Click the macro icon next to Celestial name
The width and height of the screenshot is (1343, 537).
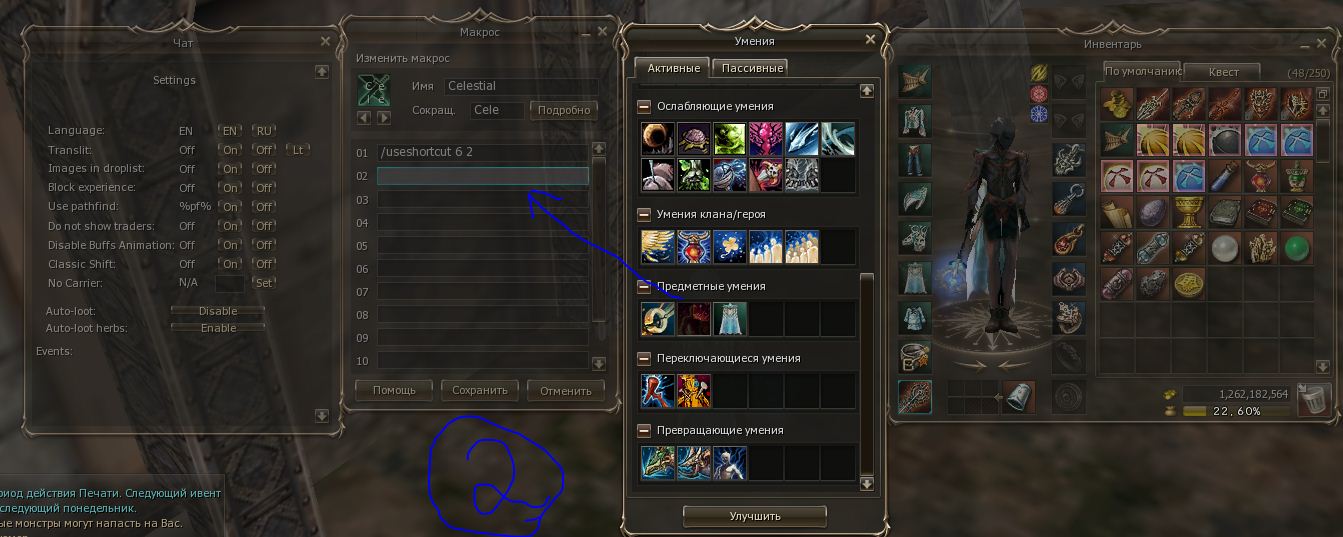pyautogui.click(x=374, y=91)
